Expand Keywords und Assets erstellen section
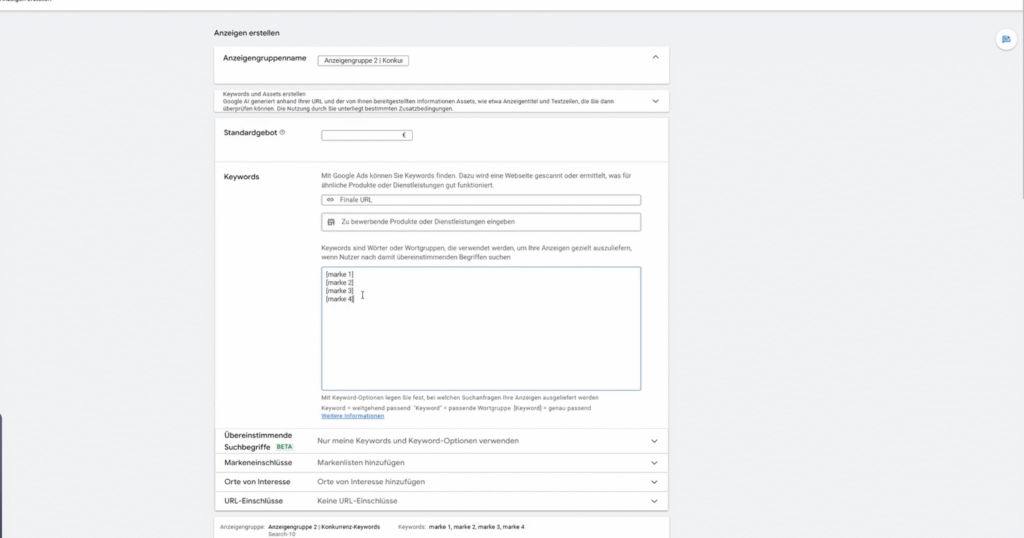1024x538 pixels. click(x=655, y=101)
